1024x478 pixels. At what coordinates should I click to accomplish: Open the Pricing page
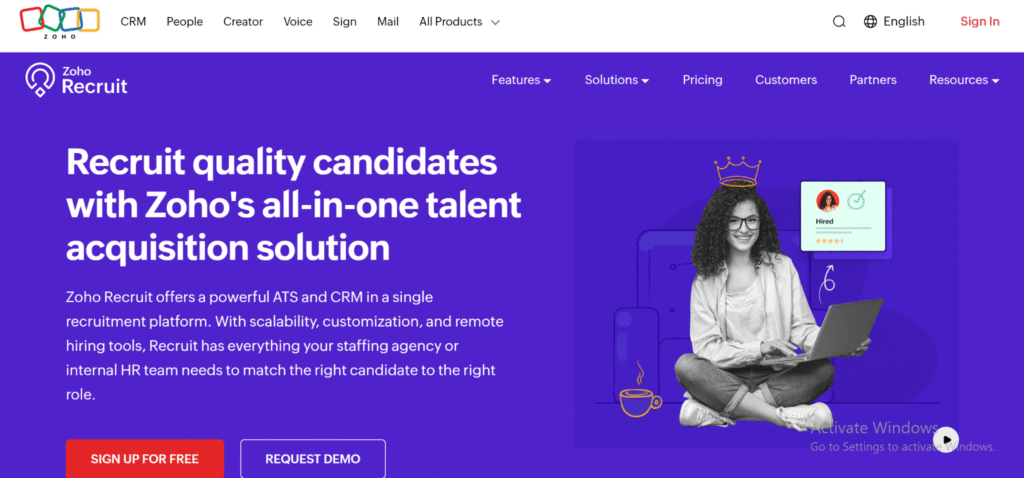tap(702, 80)
